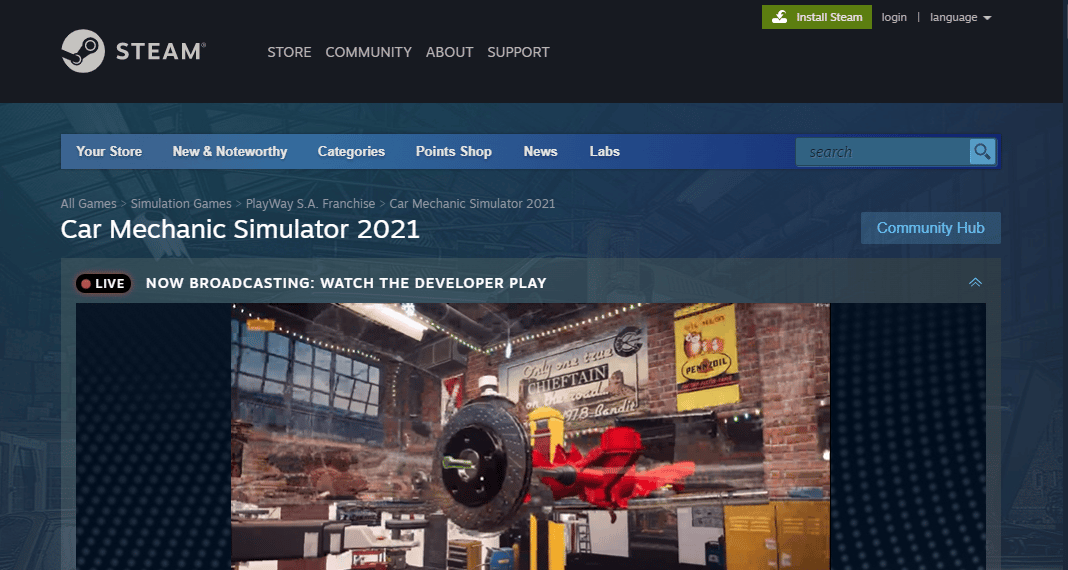
Task: Click the Simulation Games breadcrumb
Action: (181, 204)
